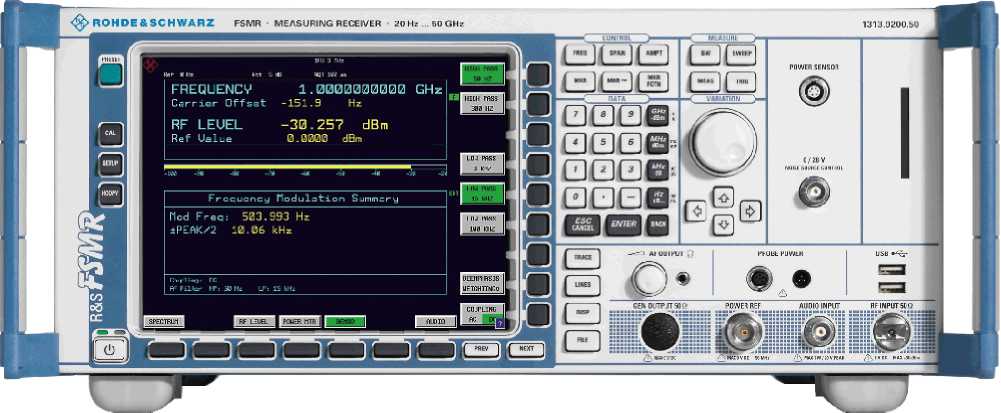Toggle the HIGH PASS 300 Hz filter

pos(483,104)
